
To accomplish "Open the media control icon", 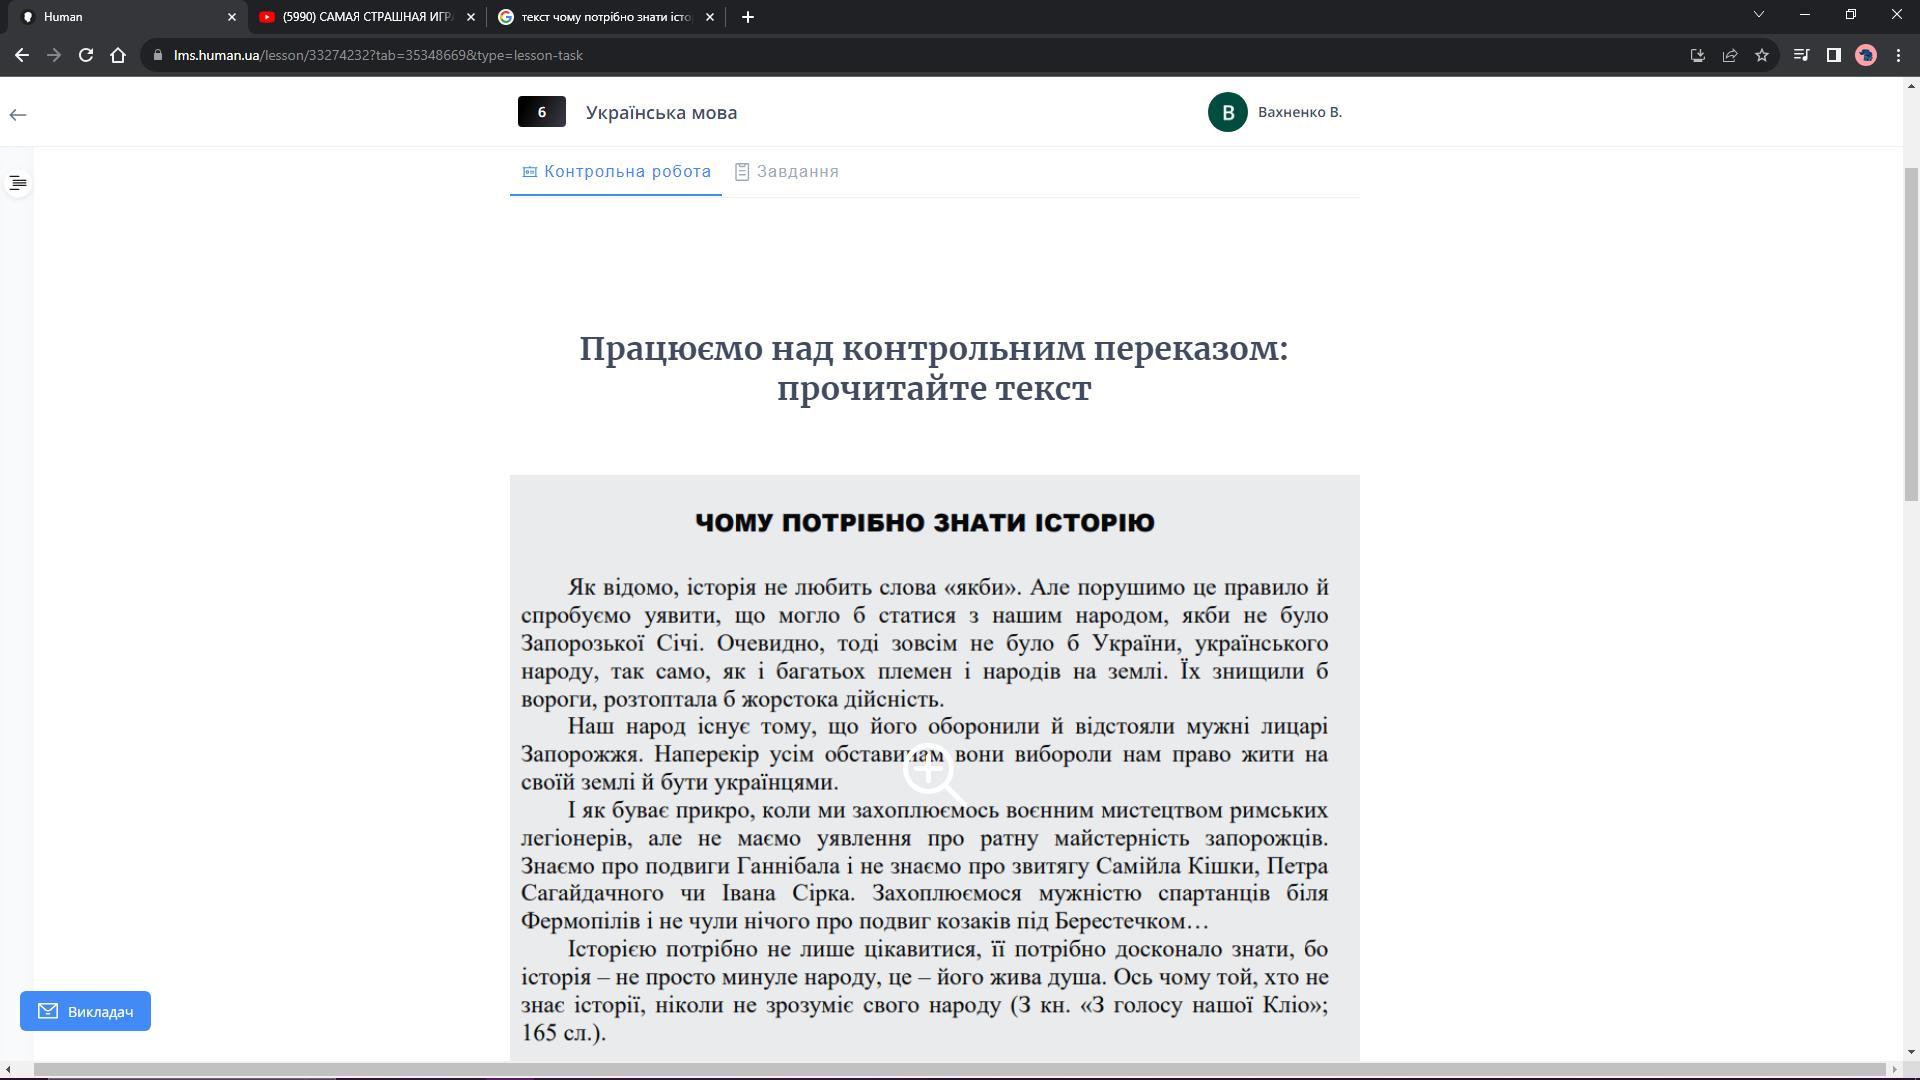I will pos(1801,56).
